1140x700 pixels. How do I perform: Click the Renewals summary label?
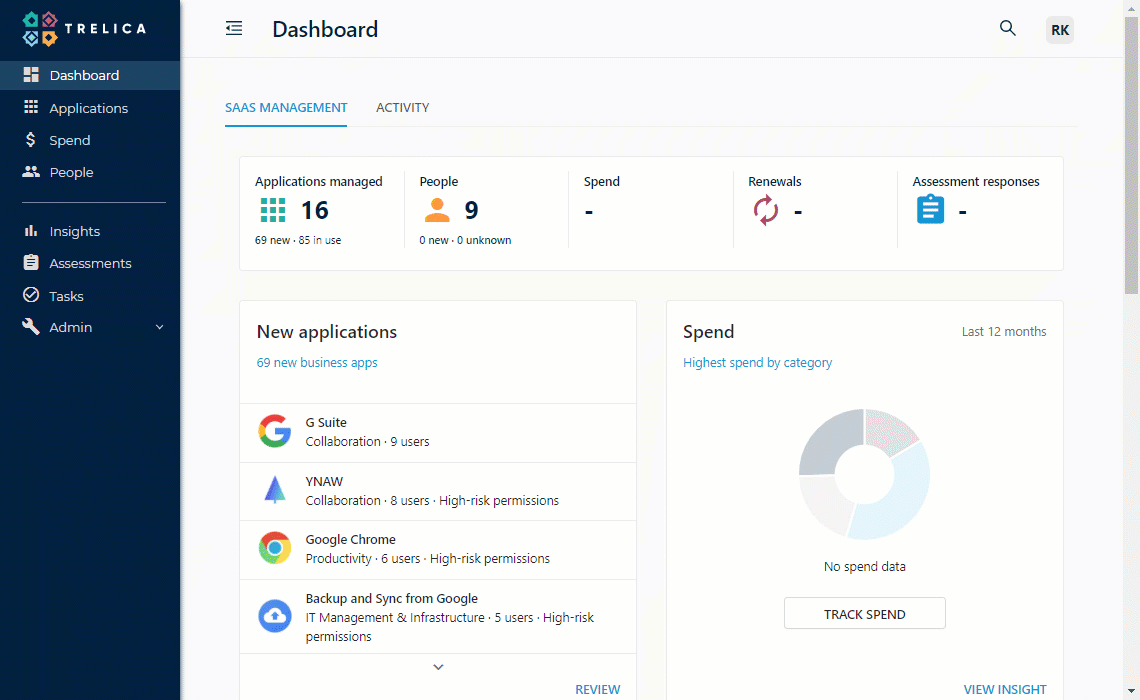coord(774,181)
